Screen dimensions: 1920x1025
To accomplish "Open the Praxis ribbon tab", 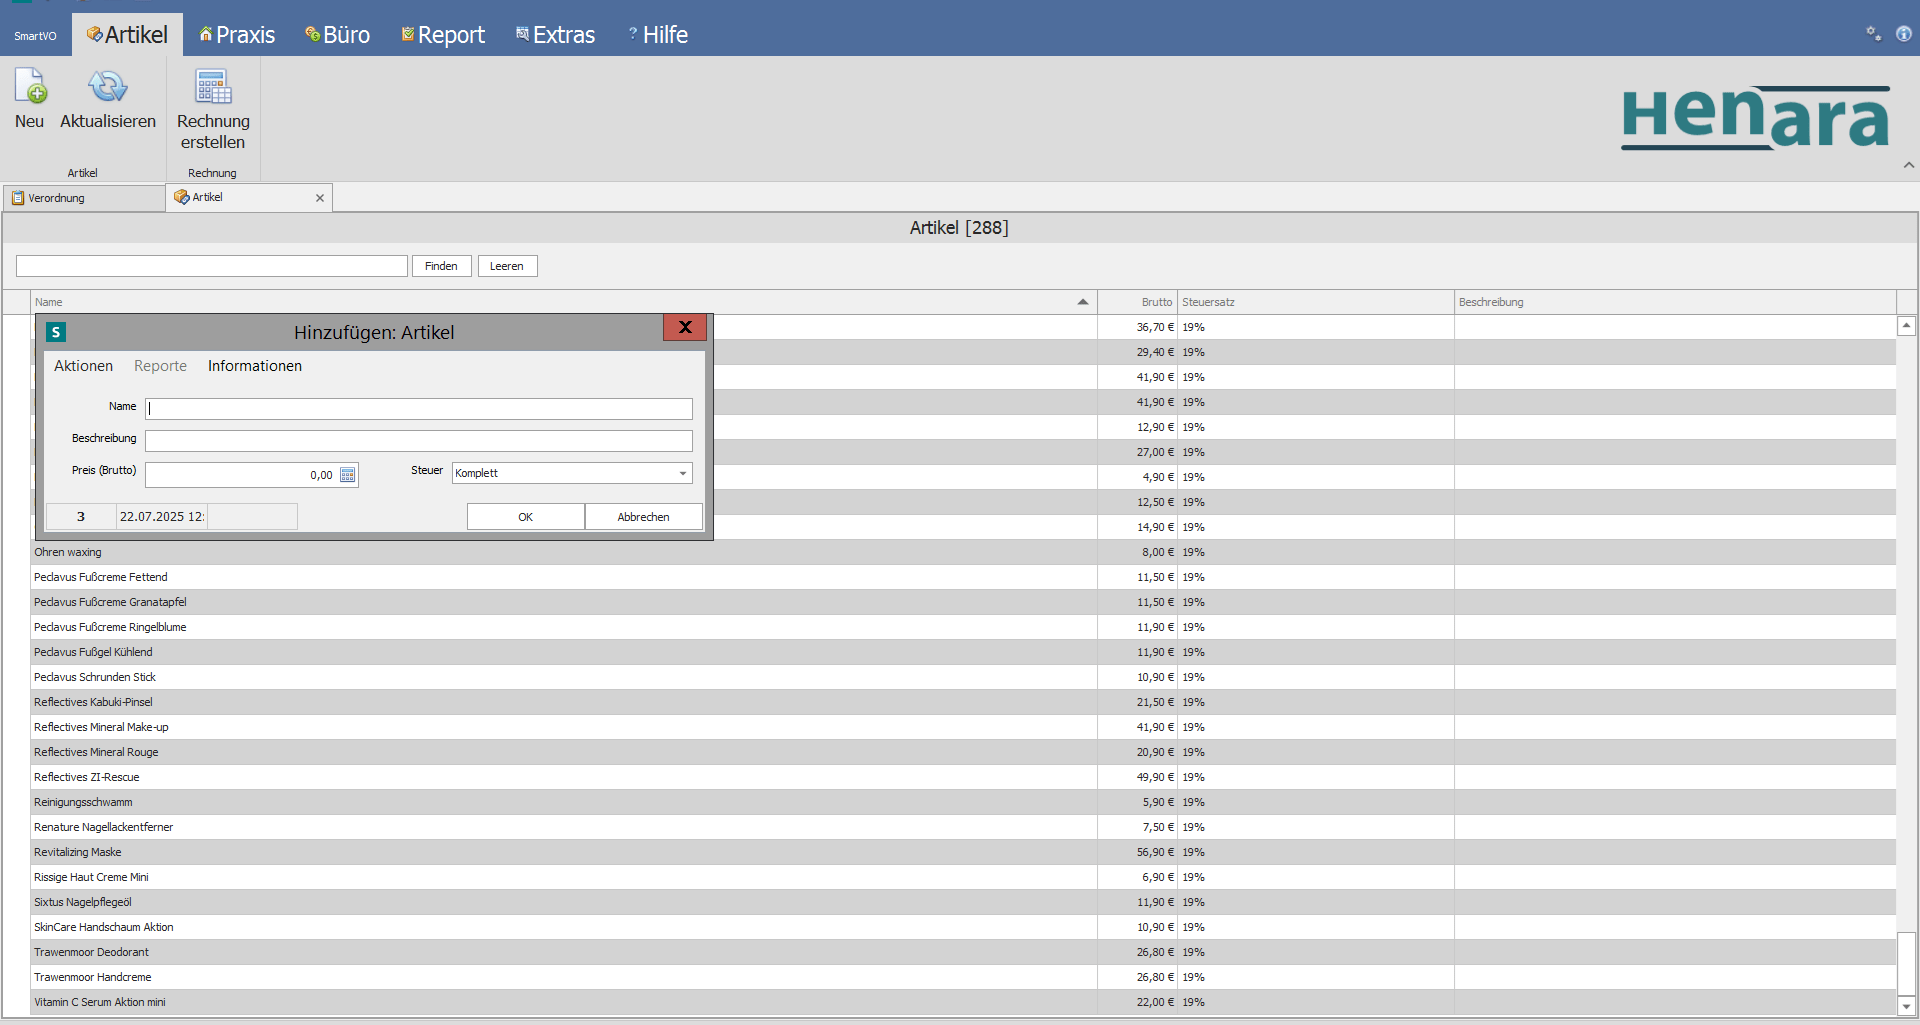I will click(237, 35).
